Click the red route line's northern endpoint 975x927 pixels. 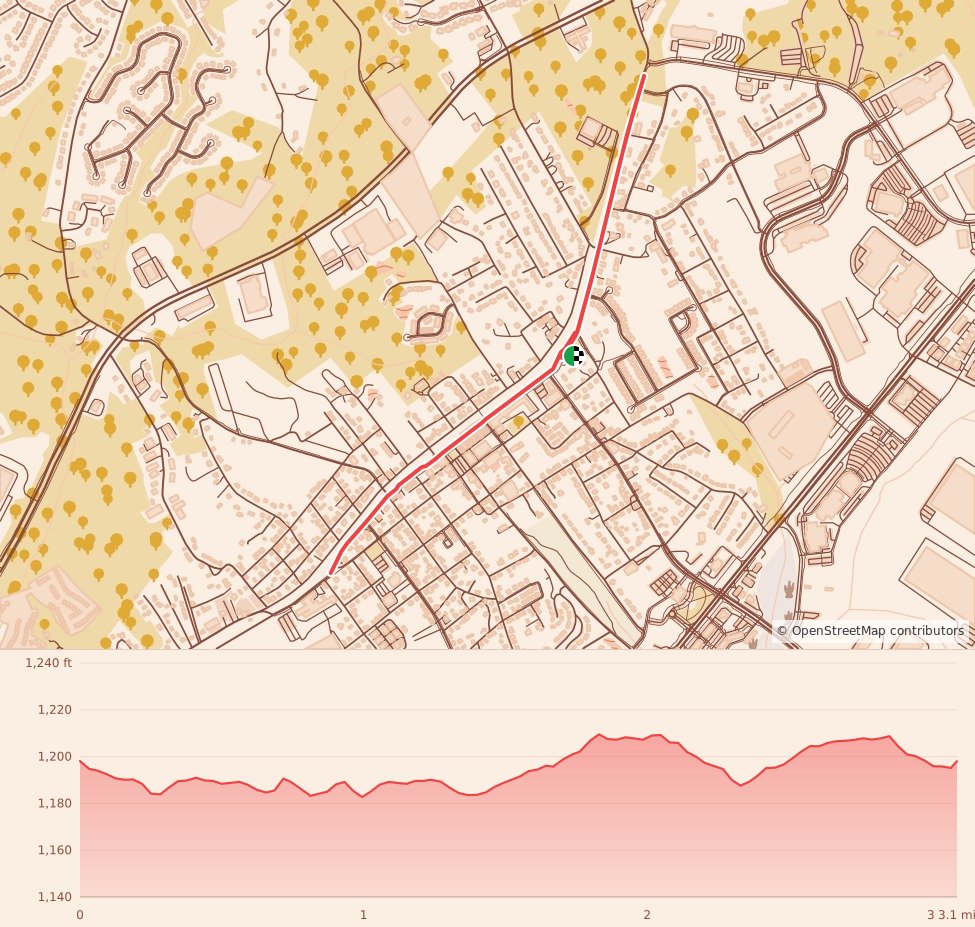[x=644, y=75]
